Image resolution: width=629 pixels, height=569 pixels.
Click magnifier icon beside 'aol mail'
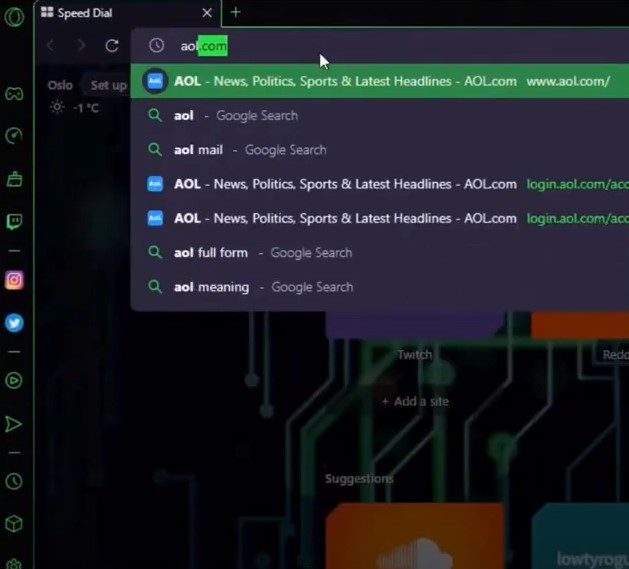pyautogui.click(x=155, y=150)
